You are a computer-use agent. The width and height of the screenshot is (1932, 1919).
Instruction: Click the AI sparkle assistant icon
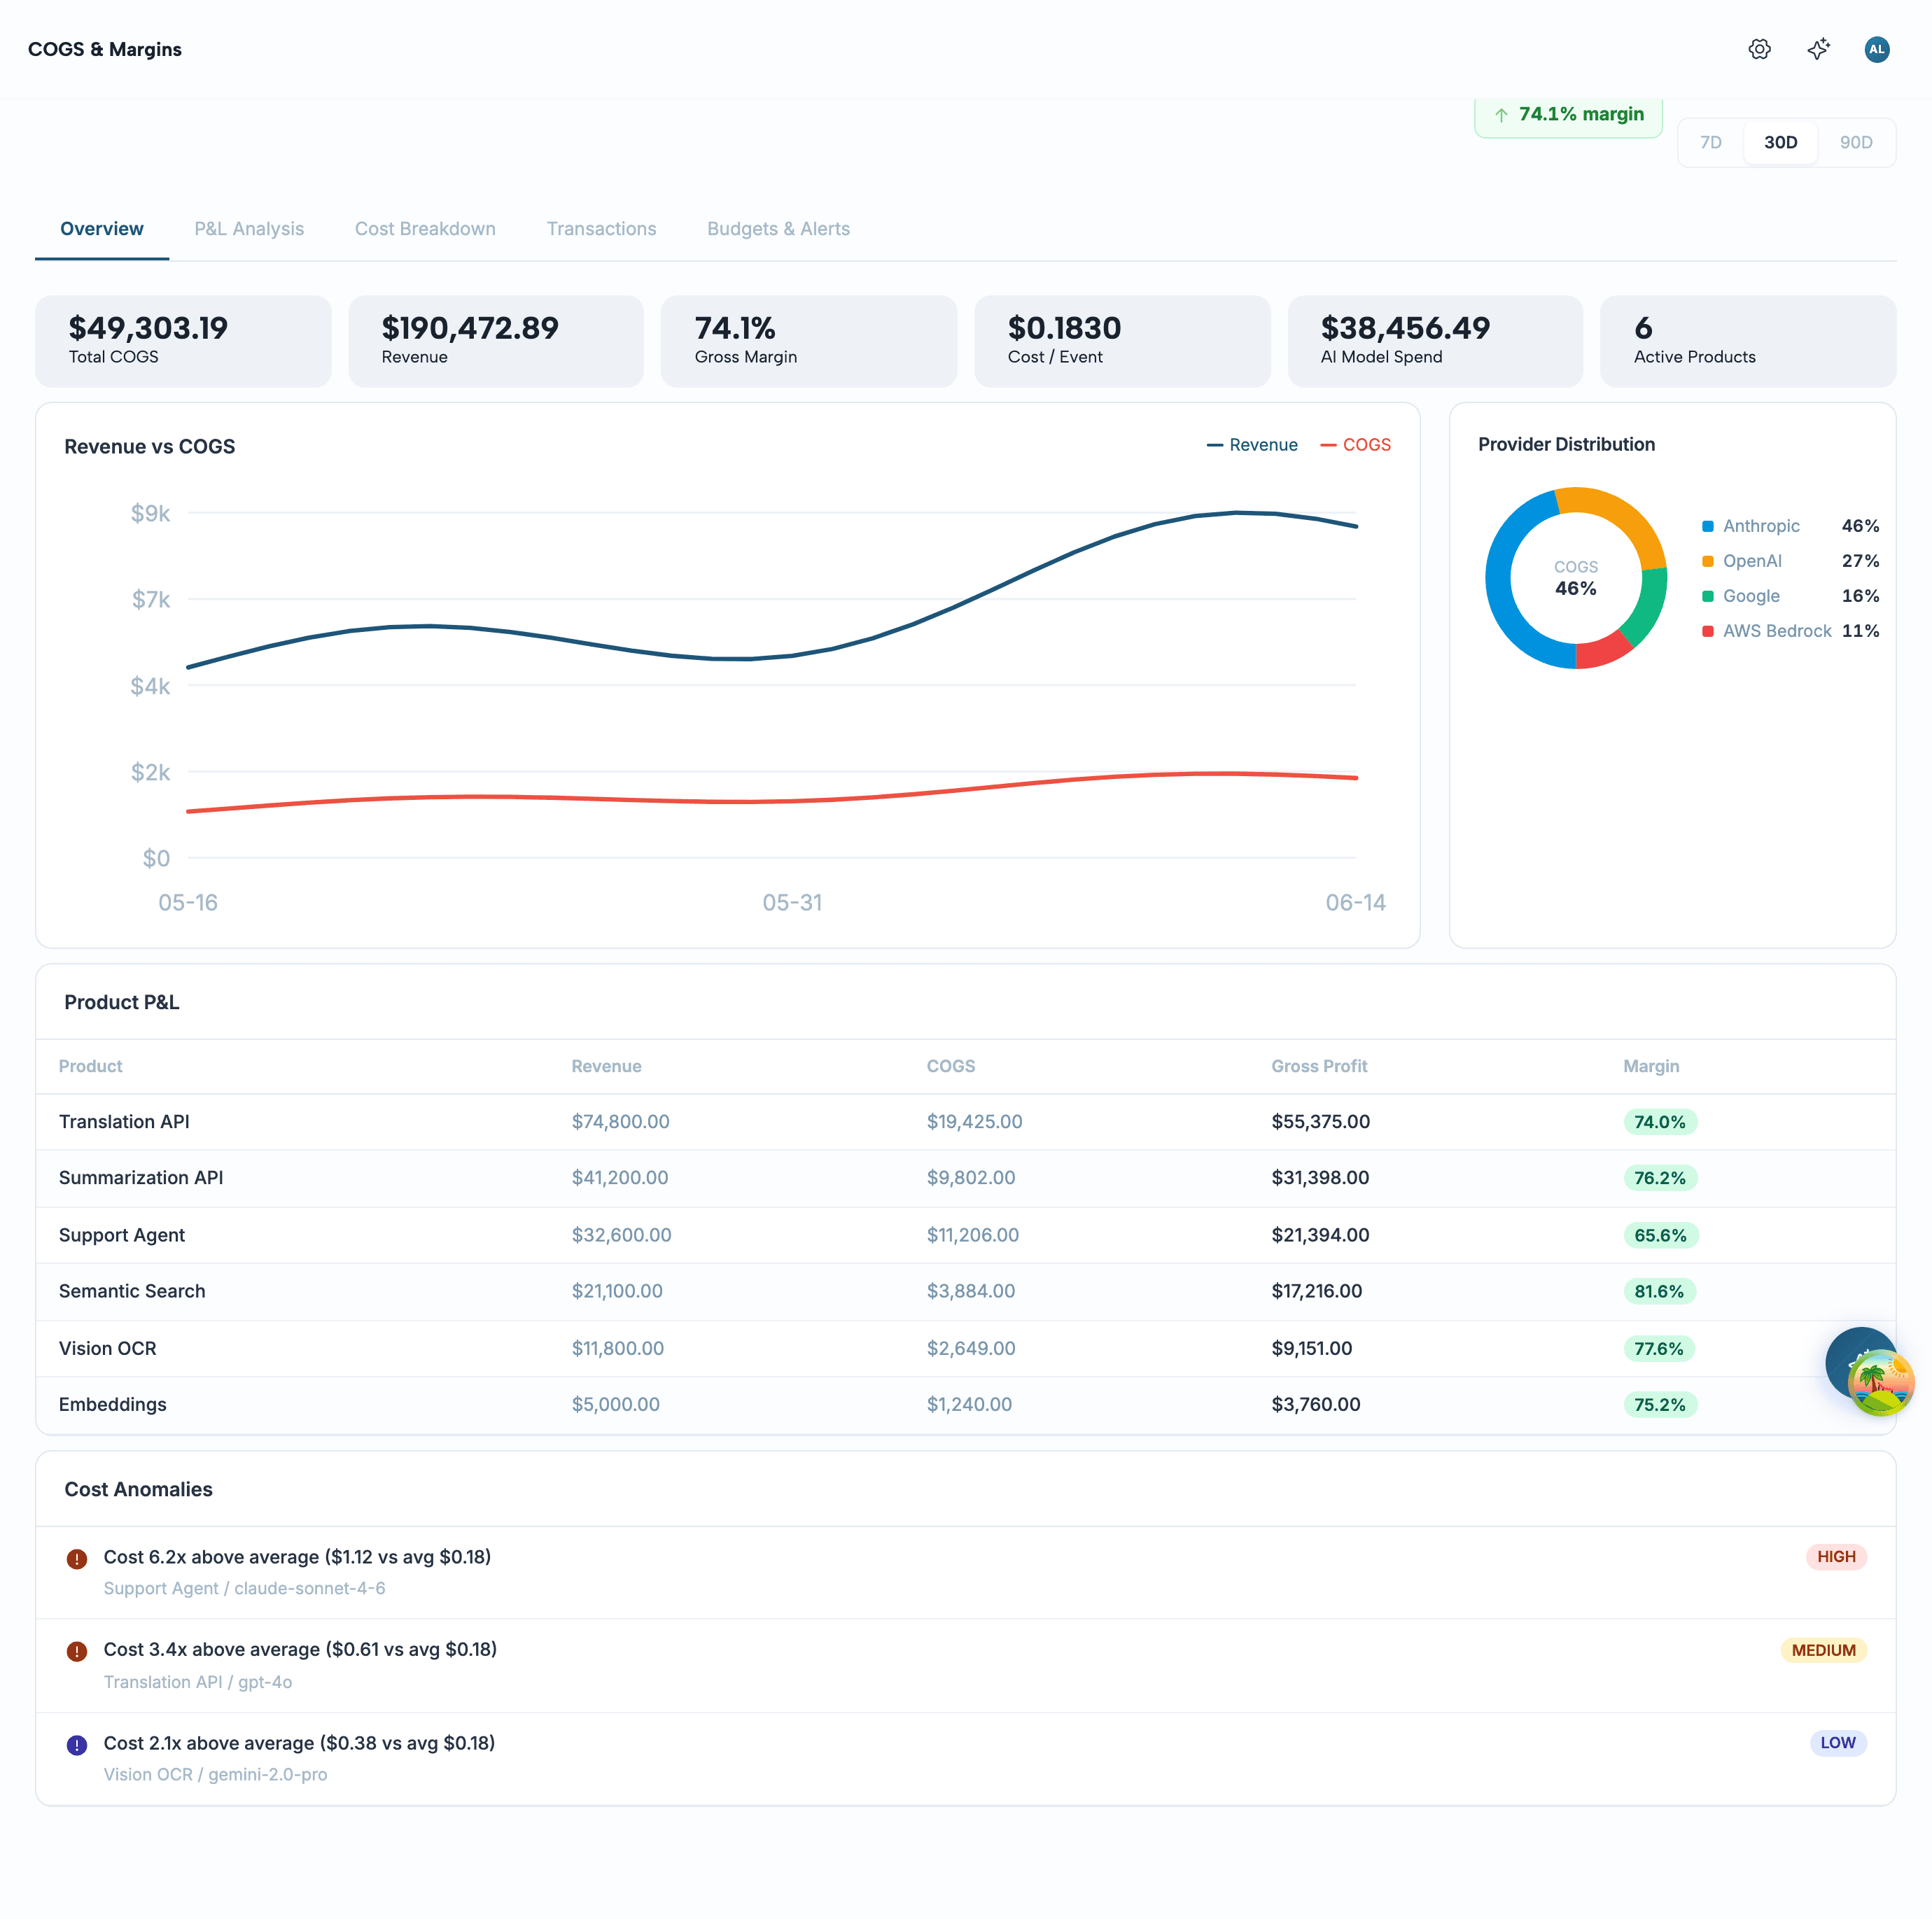click(1818, 49)
